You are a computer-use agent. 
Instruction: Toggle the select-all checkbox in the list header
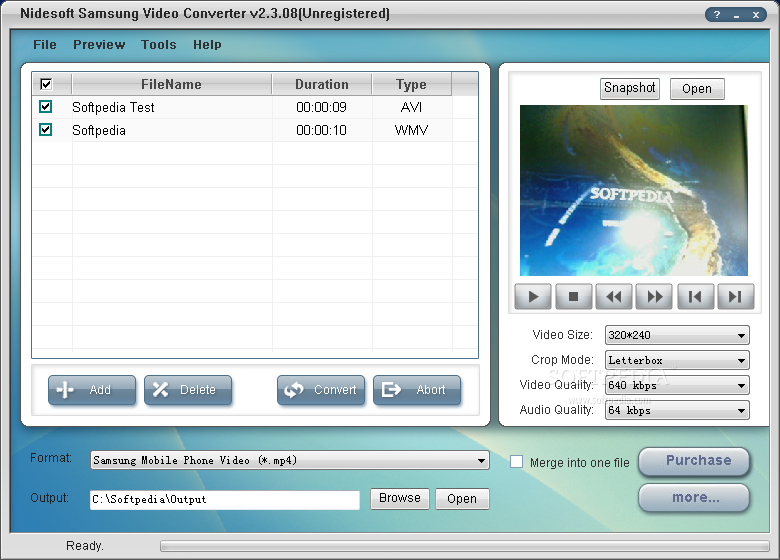46,84
